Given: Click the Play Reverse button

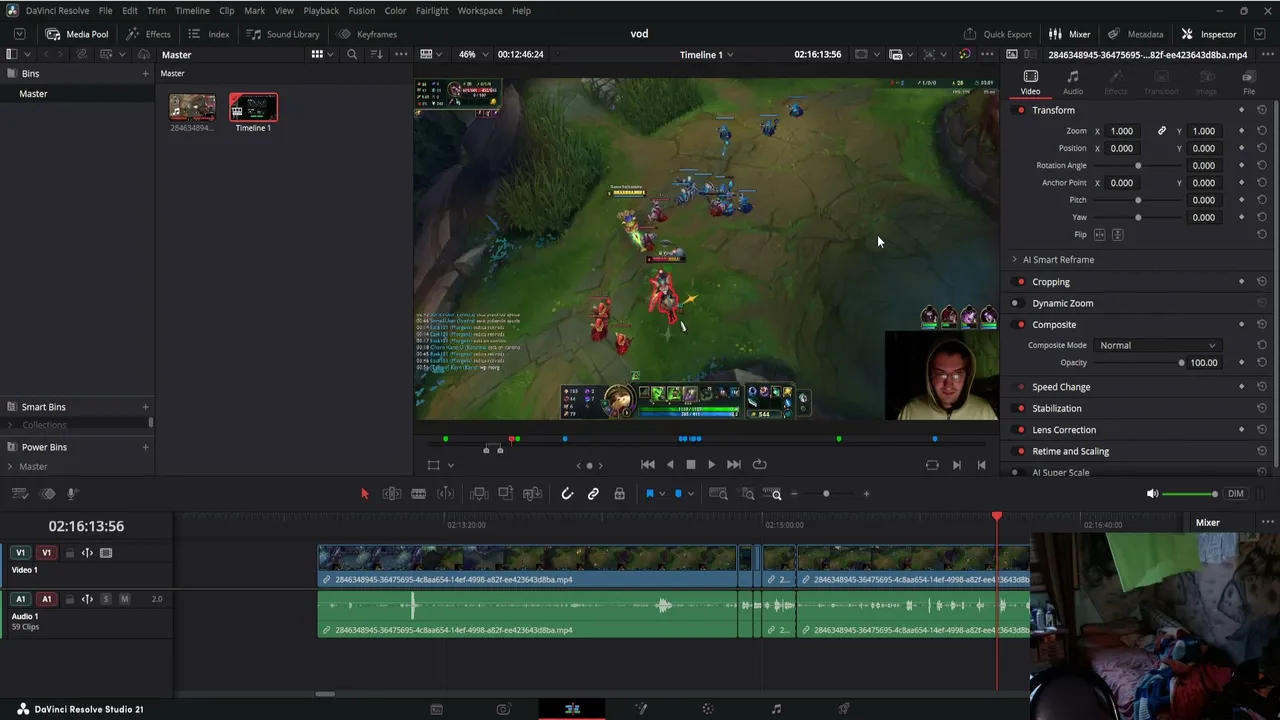Looking at the screenshot, I should [x=669, y=465].
